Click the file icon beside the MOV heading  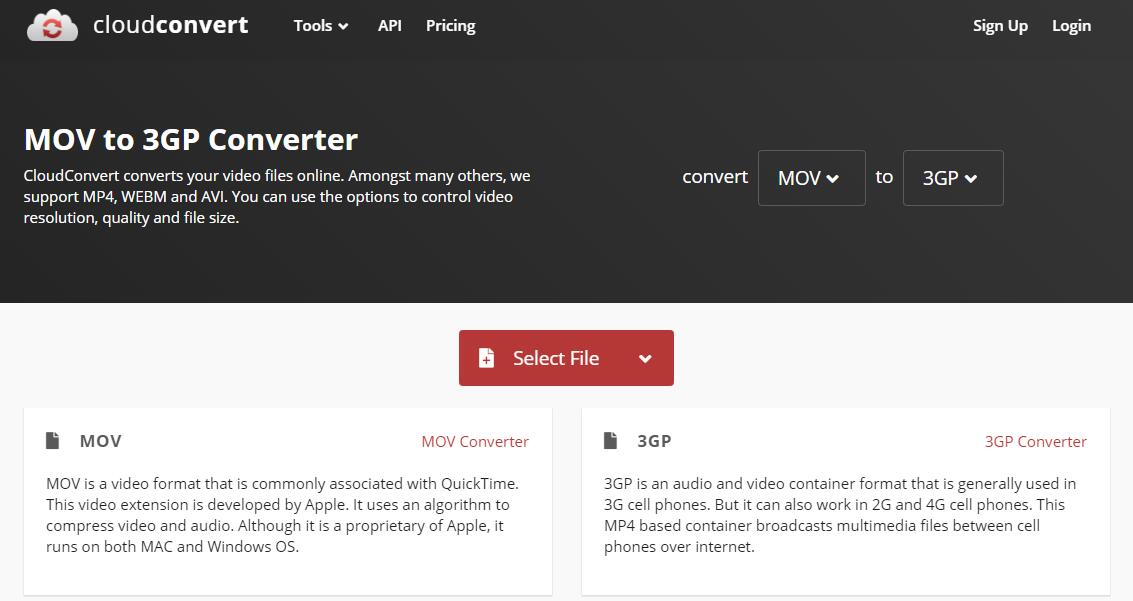pos(53,441)
